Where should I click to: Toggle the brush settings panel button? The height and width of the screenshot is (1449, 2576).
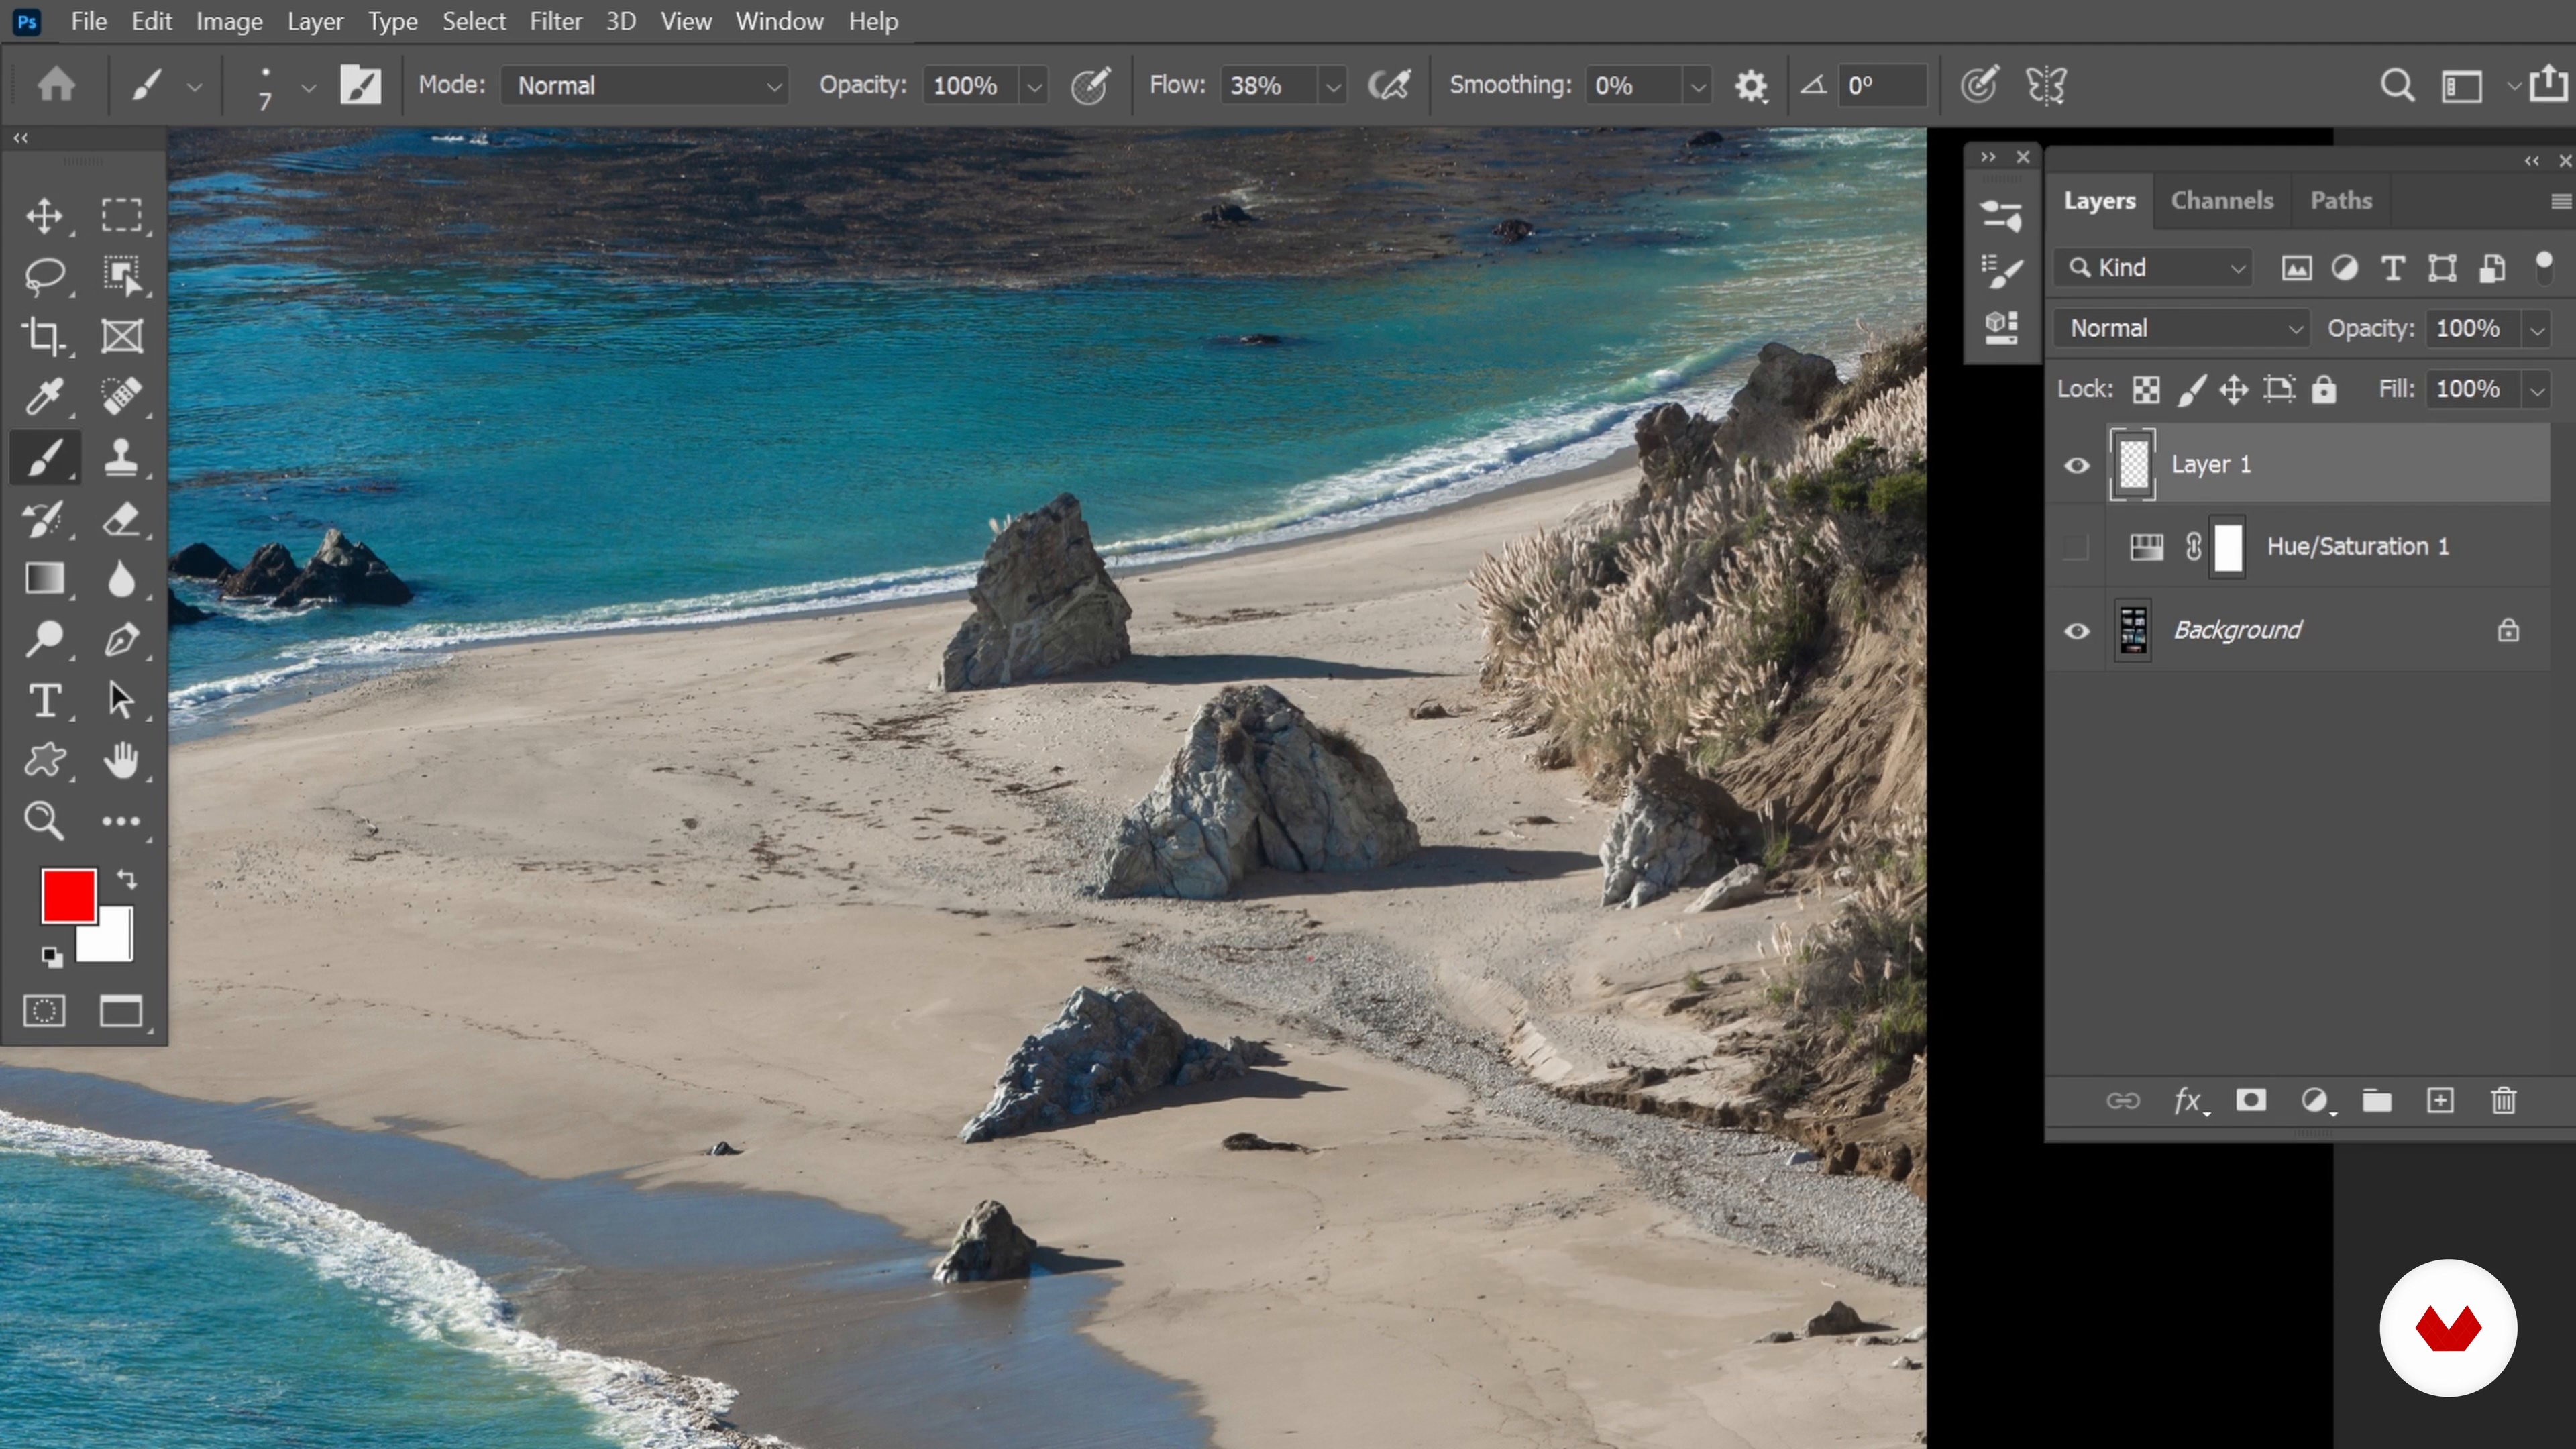coord(361,86)
